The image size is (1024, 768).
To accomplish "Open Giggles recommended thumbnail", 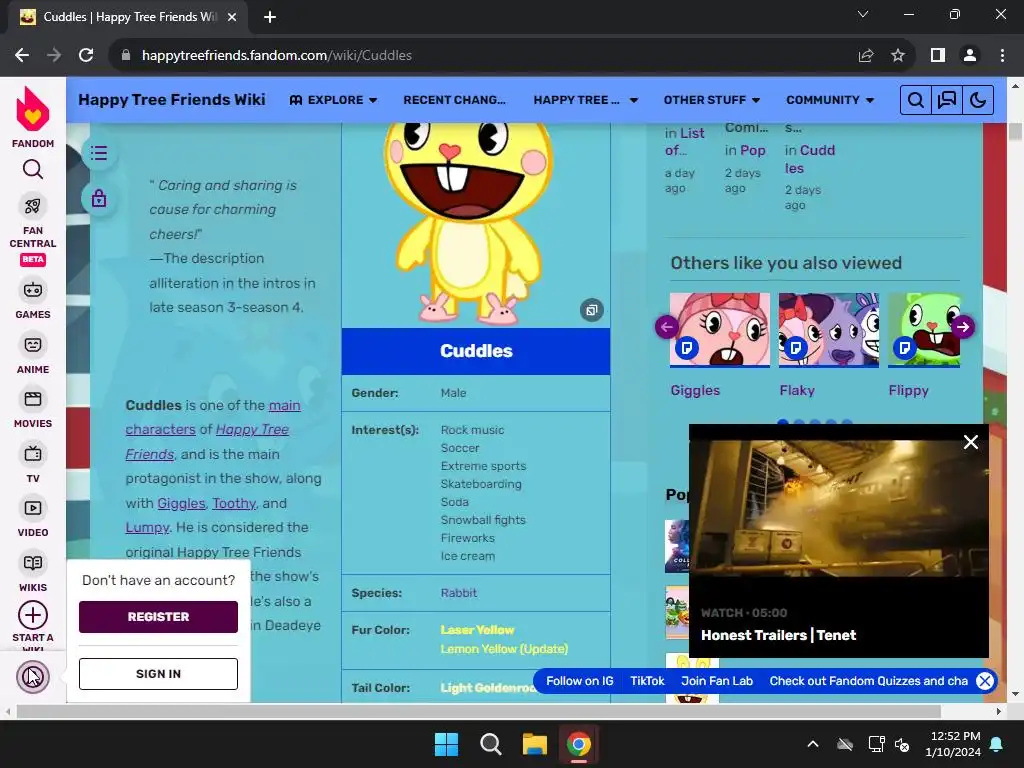I will [720, 330].
